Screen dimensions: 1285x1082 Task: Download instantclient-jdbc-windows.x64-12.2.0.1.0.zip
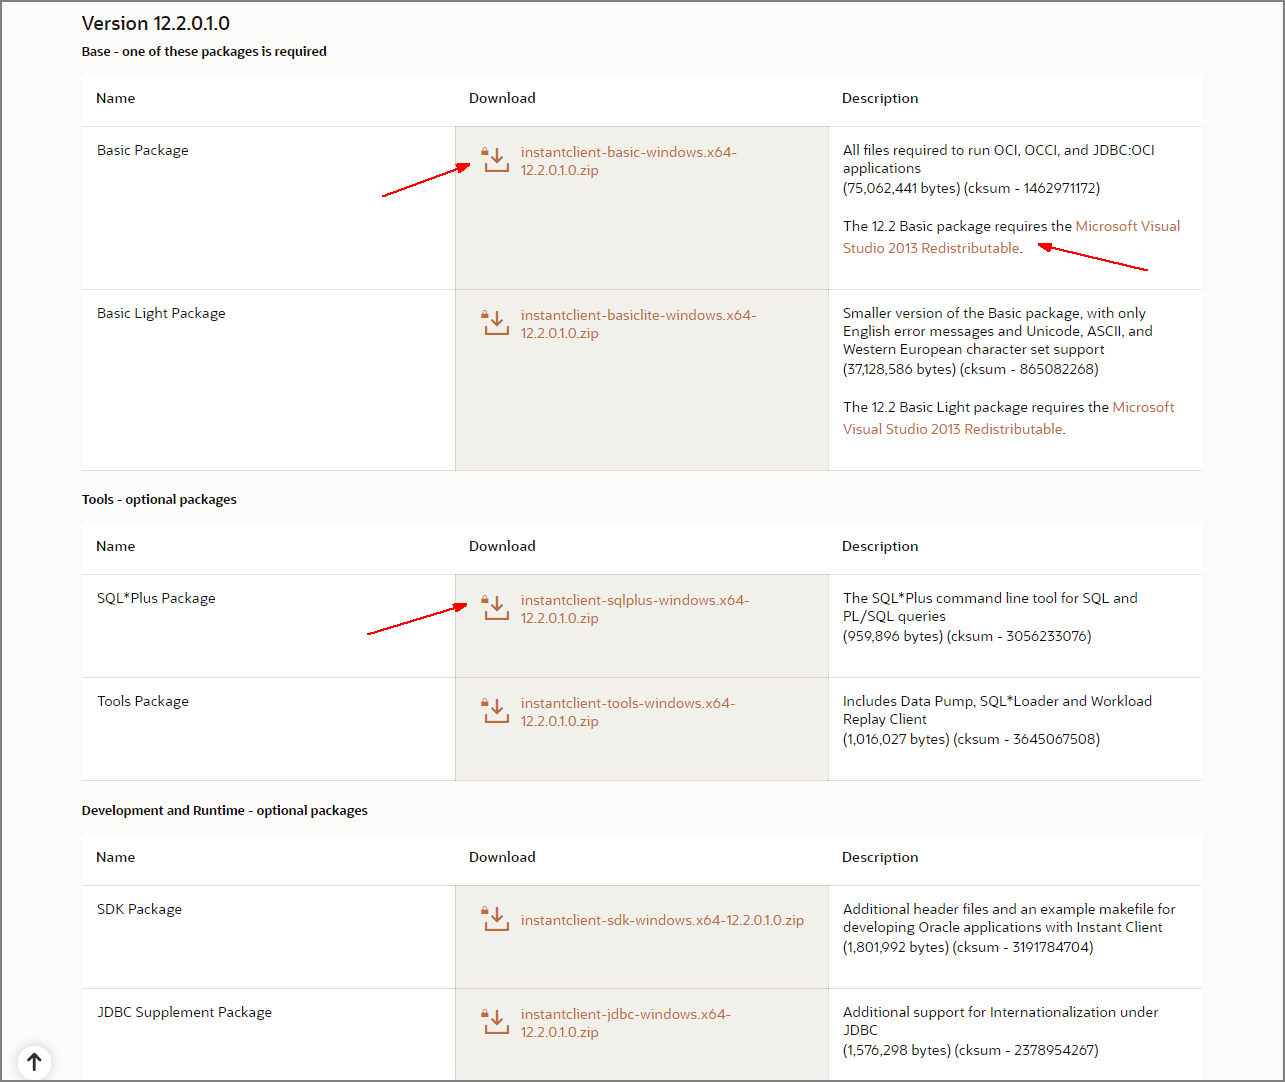[625, 1023]
